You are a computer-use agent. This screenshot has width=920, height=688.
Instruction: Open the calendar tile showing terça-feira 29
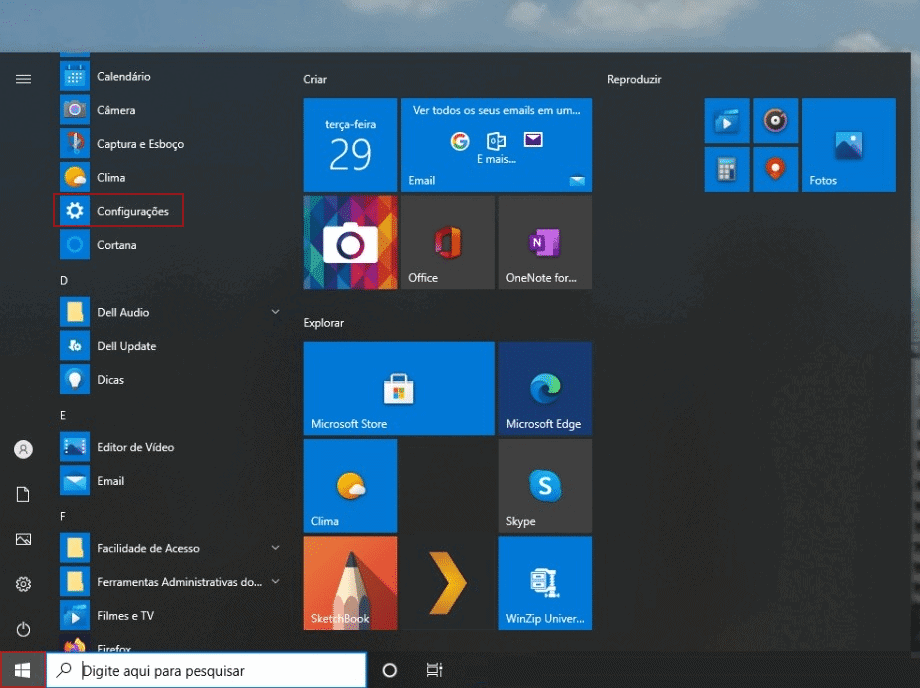pyautogui.click(x=350, y=145)
